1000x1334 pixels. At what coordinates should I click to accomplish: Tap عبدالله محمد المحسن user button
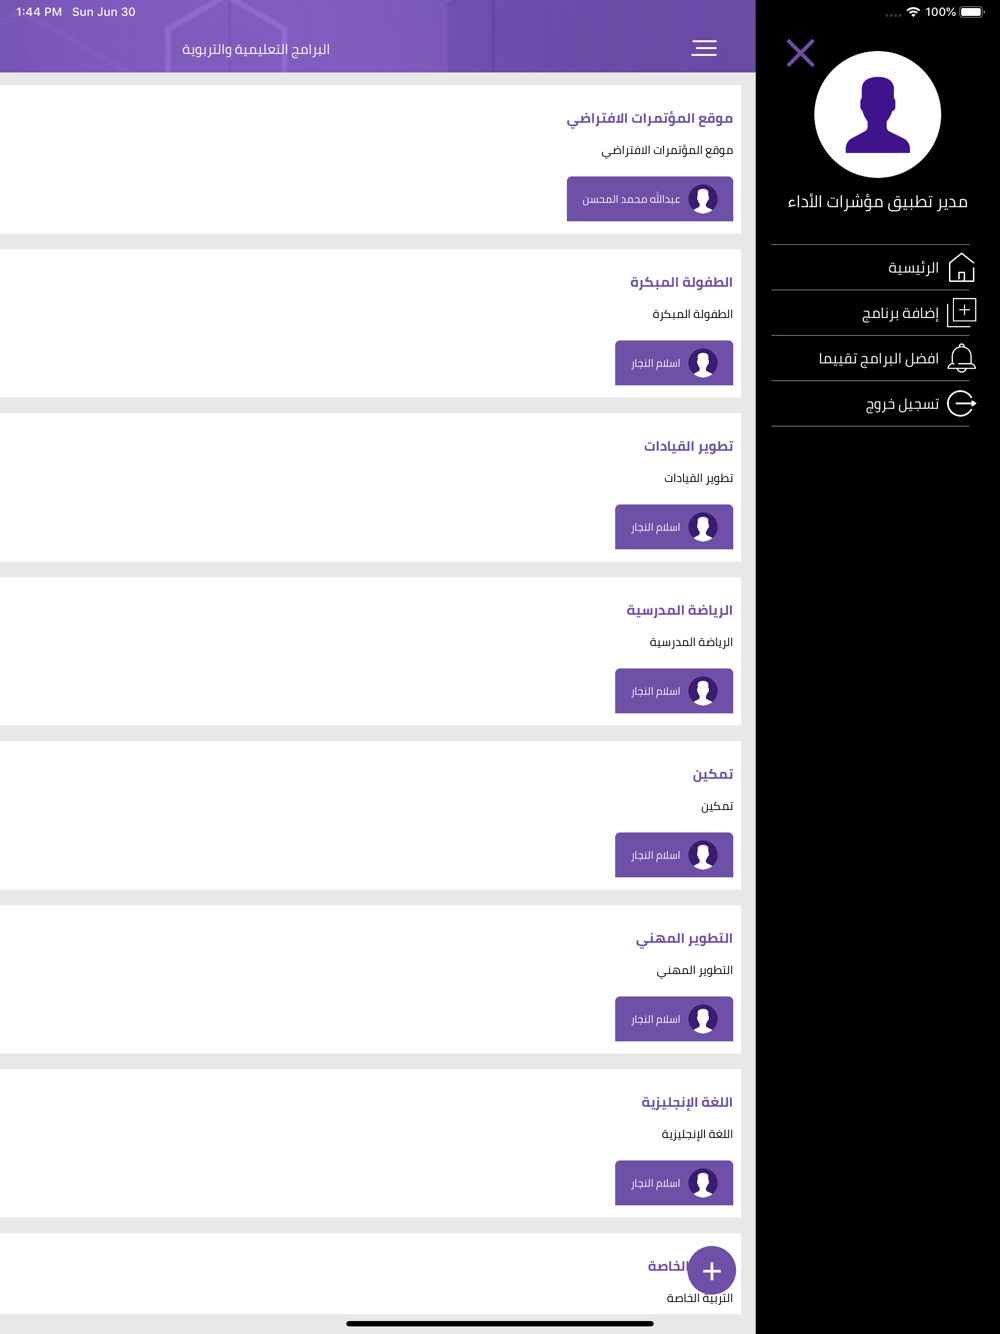click(650, 199)
